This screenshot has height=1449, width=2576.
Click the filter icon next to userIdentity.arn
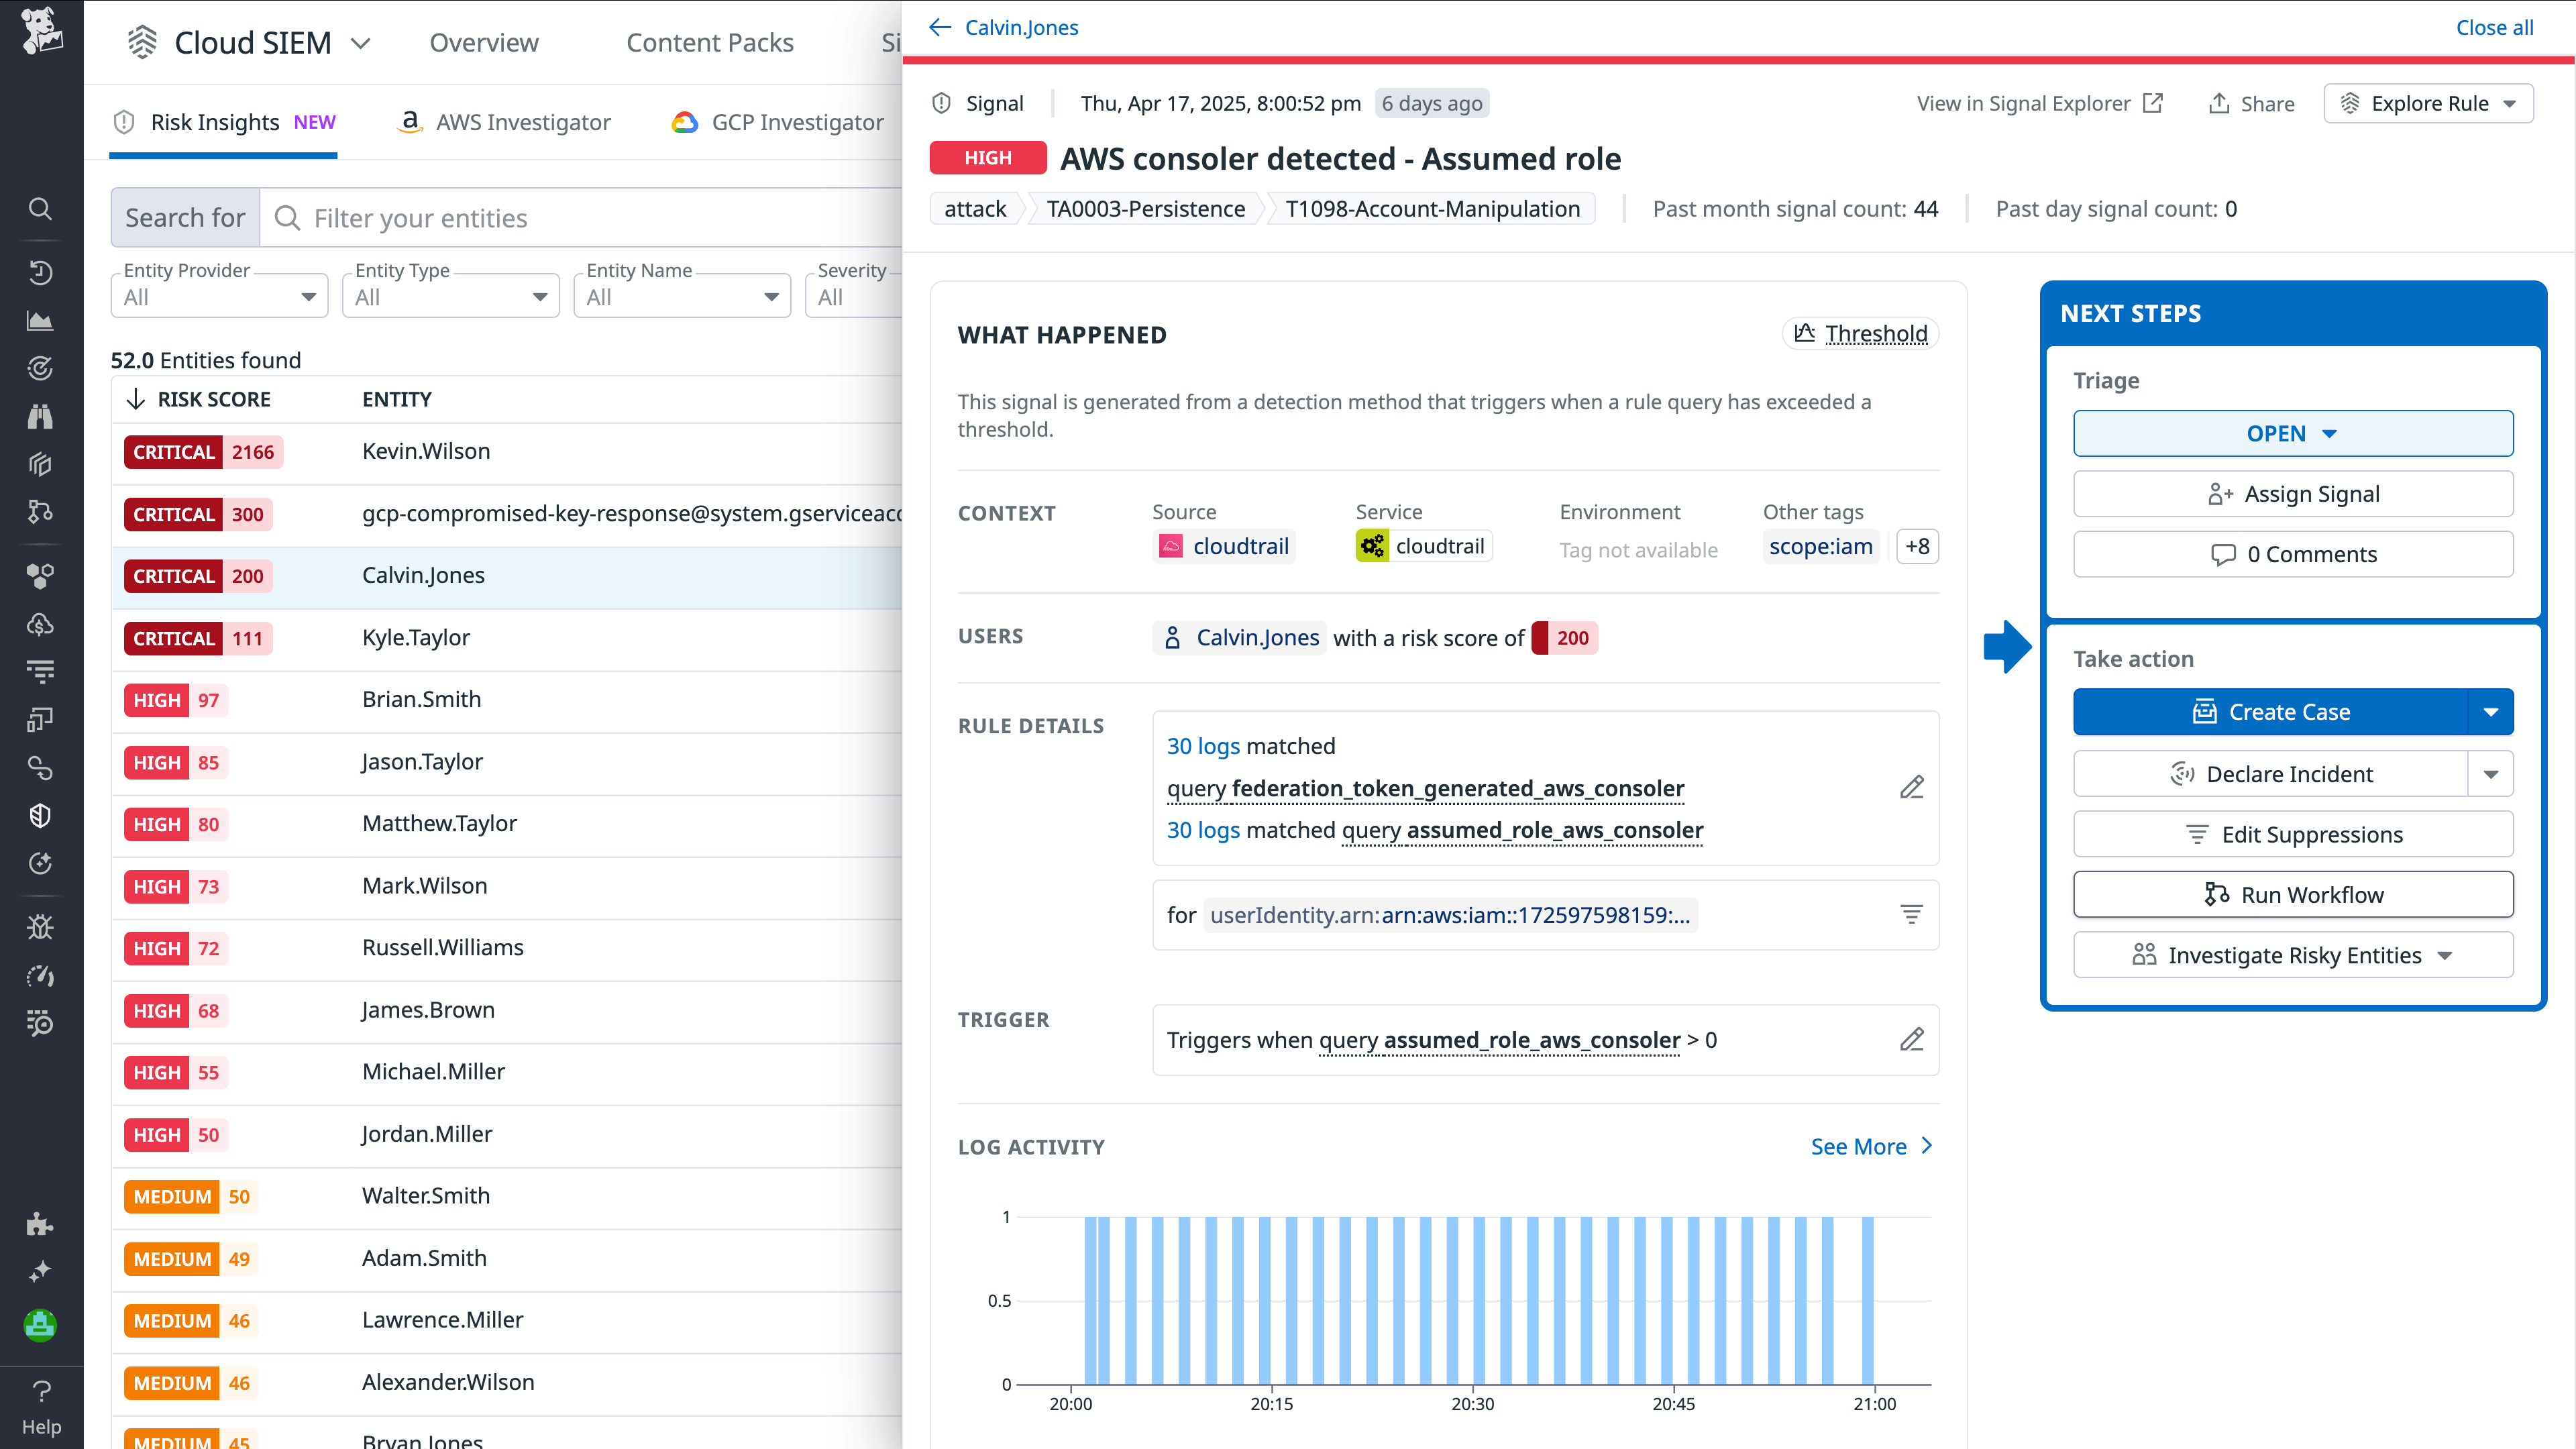coord(1912,914)
